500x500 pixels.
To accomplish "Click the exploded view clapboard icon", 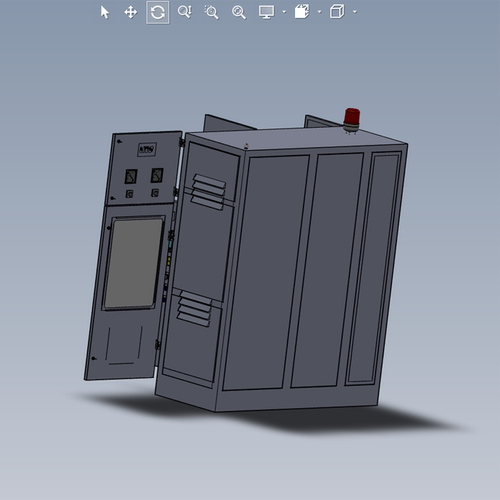I will (302, 12).
